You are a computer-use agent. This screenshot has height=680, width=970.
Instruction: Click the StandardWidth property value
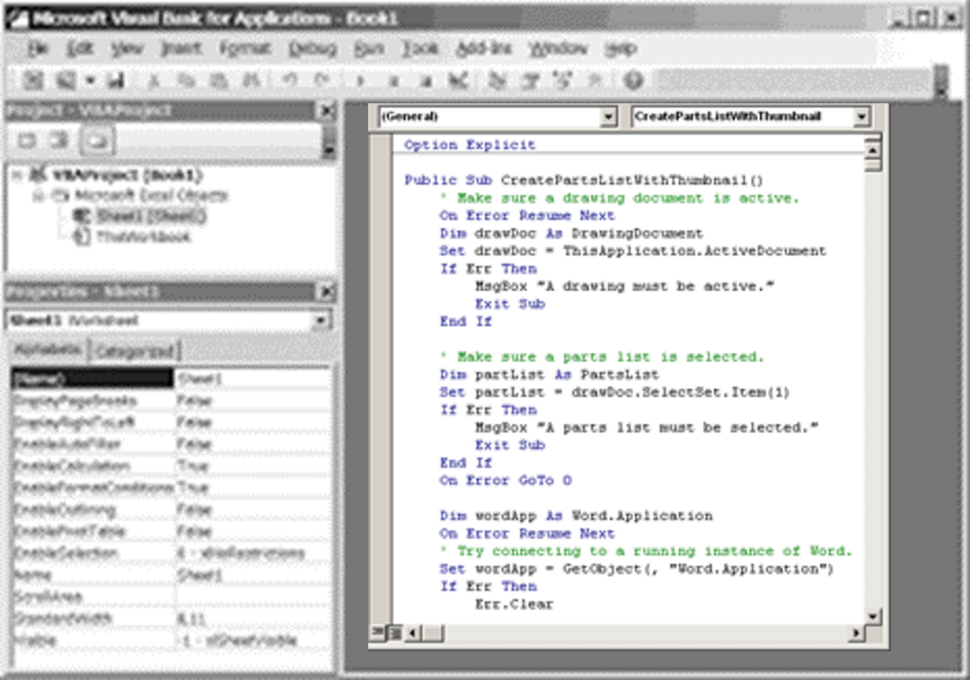(x=191, y=618)
